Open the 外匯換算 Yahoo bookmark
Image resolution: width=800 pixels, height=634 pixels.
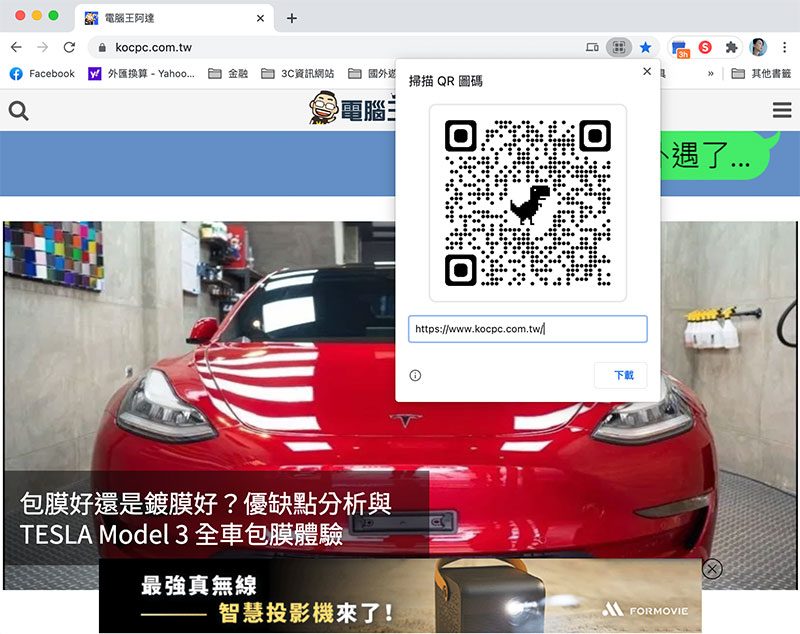coord(141,74)
